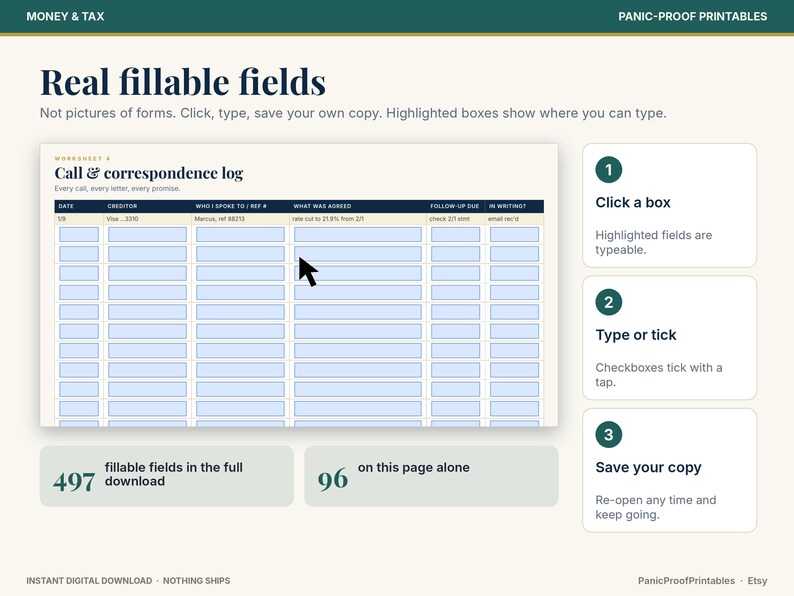Click the 'Click a box' step title
The width and height of the screenshot is (794, 596).
point(633,203)
